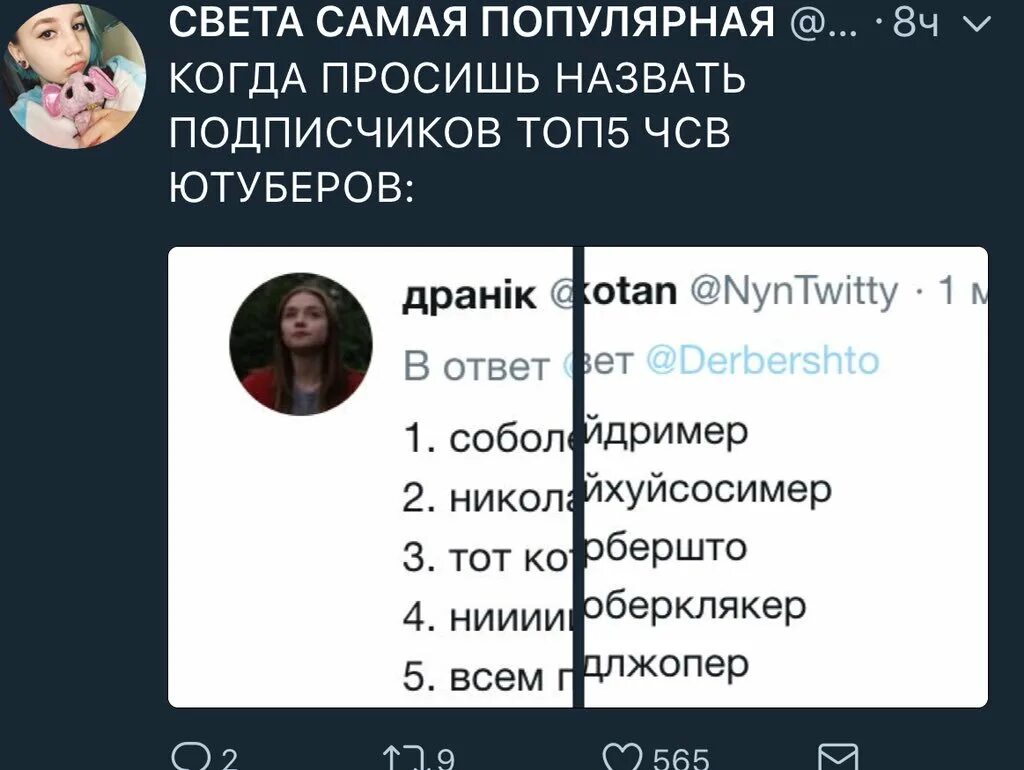Click list item '1. собол' in quote
Viewport: 1024px width, 770px height.
click(488, 437)
